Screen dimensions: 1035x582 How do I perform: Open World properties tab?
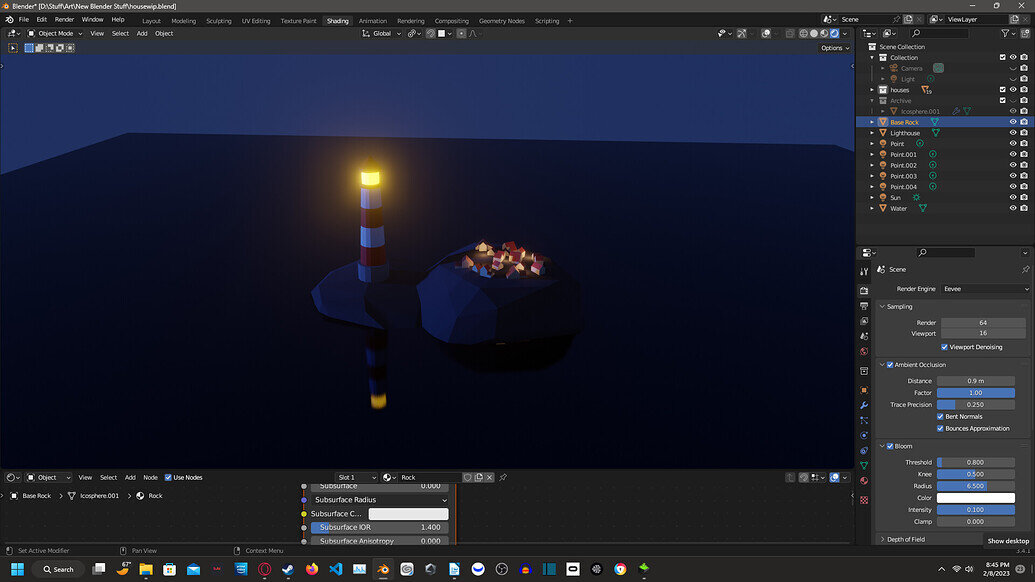pos(864,351)
